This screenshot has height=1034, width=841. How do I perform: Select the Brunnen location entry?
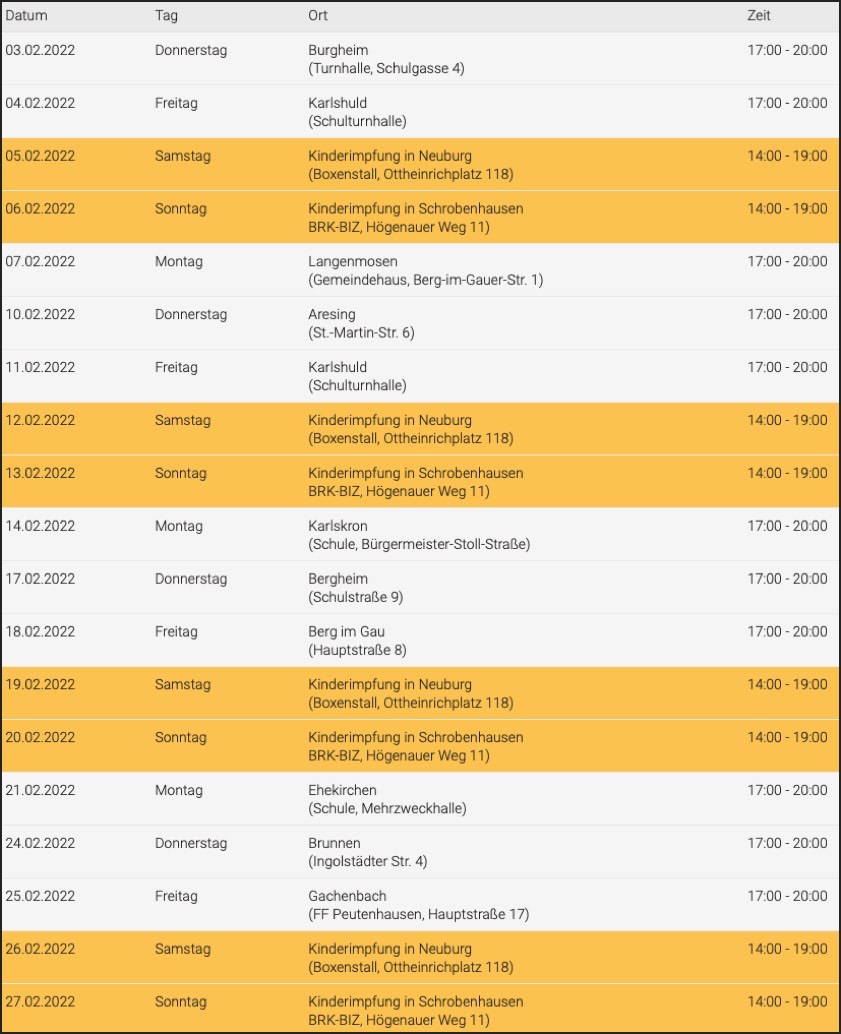[x=334, y=843]
